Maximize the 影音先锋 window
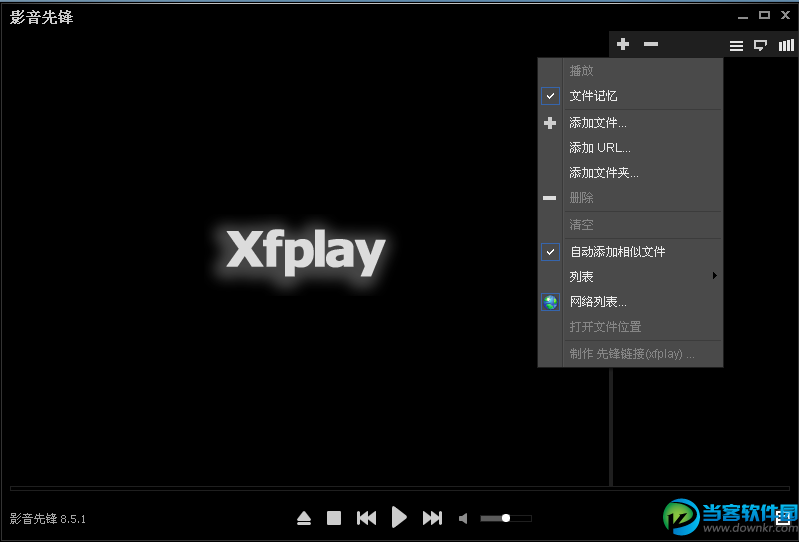This screenshot has width=799, height=542. point(764,15)
